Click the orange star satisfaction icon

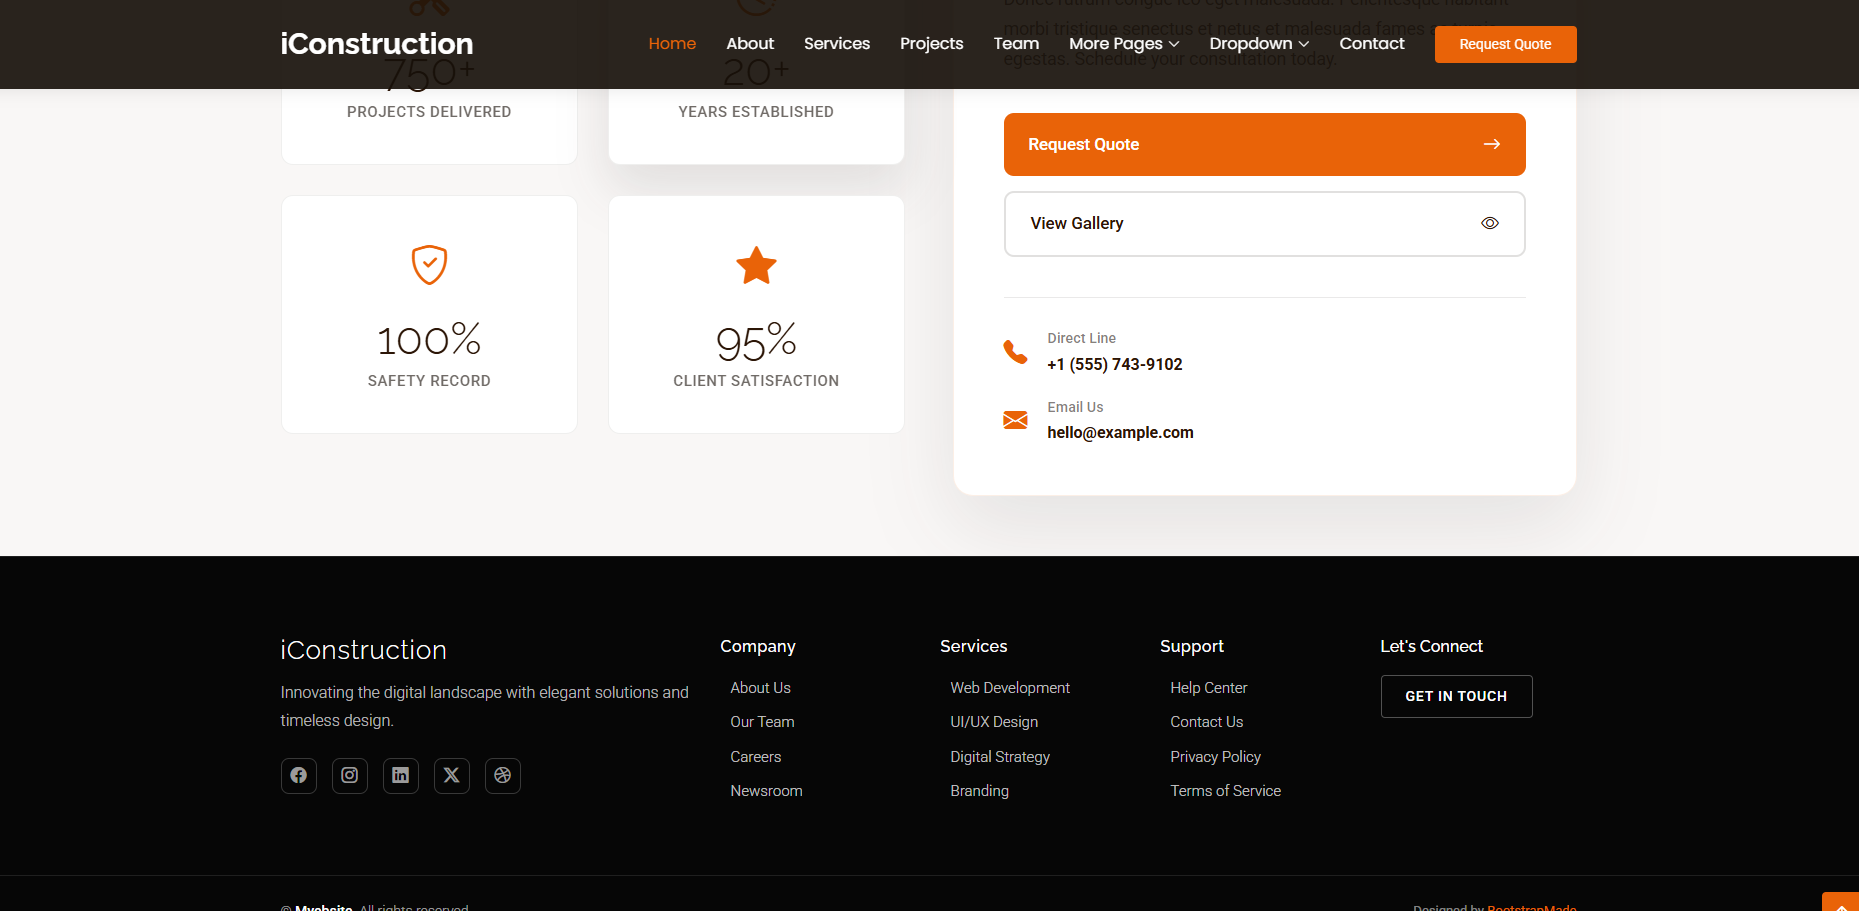pyautogui.click(x=756, y=266)
